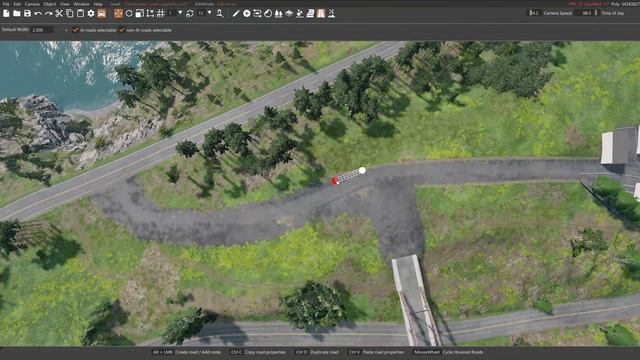Click the plus stepper beside Default Width
This screenshot has width=640, height=360.
pos(66,30)
